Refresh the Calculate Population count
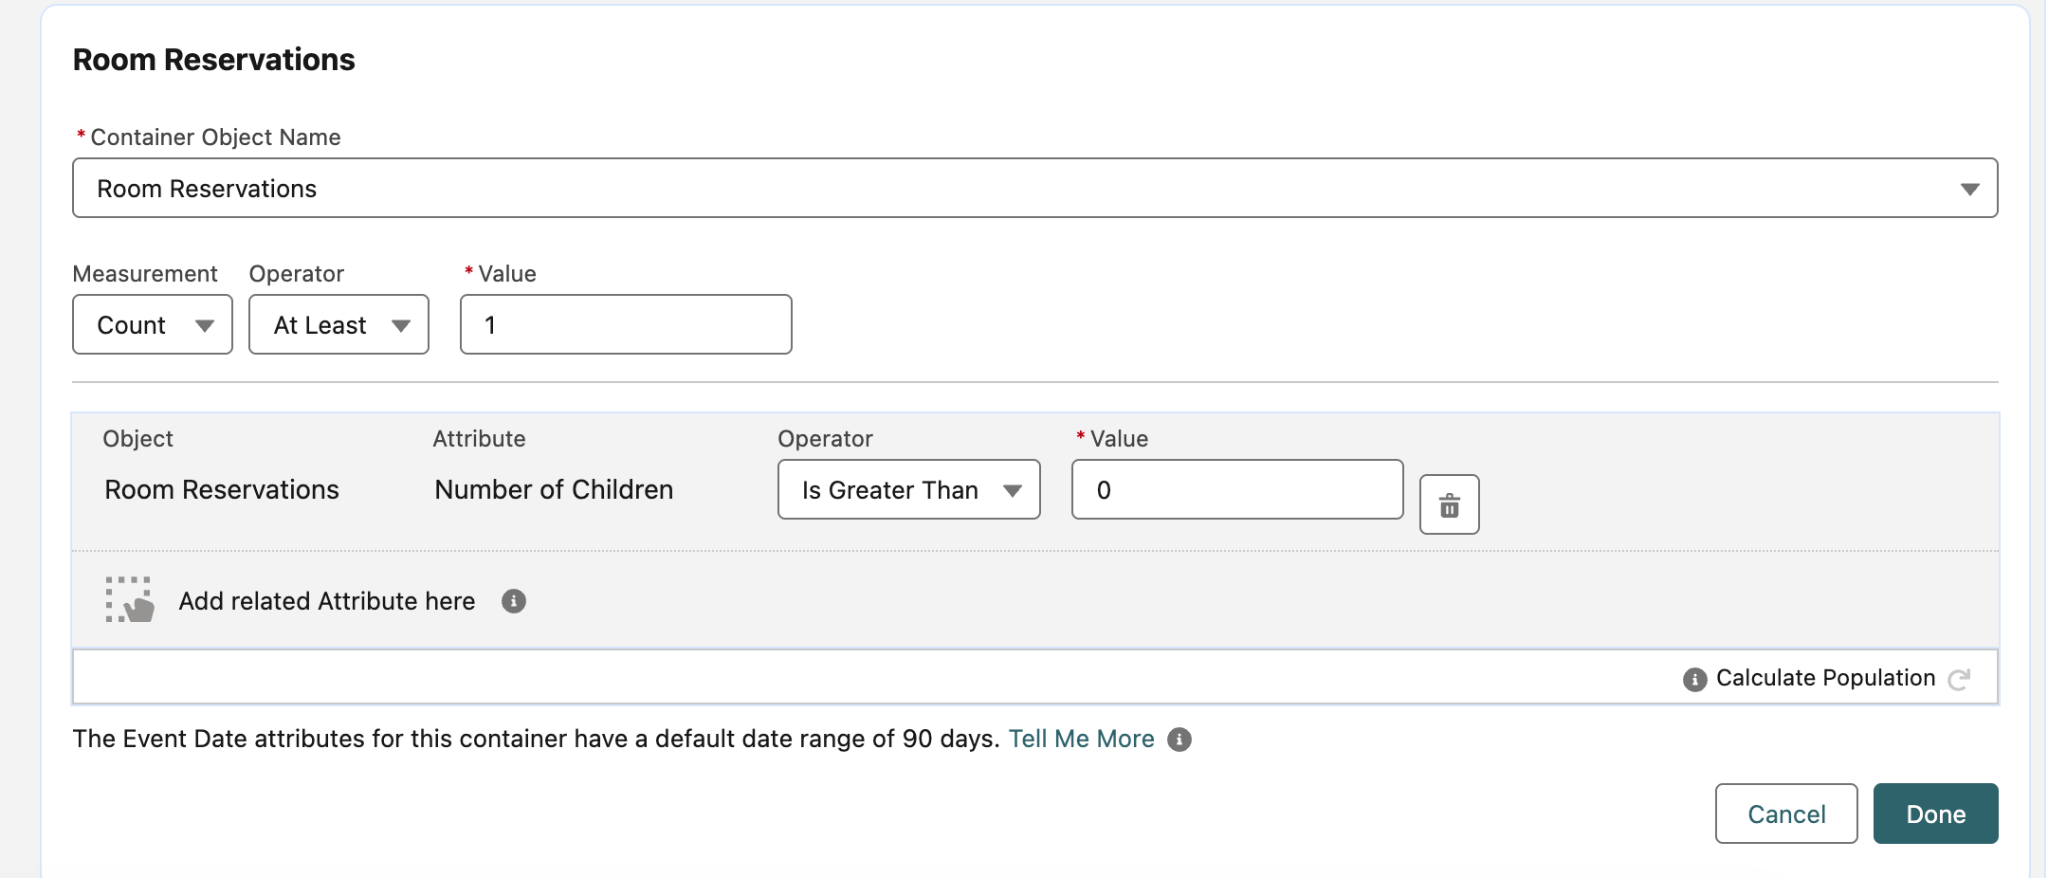Screen dimensions: 2048x878 1959,679
